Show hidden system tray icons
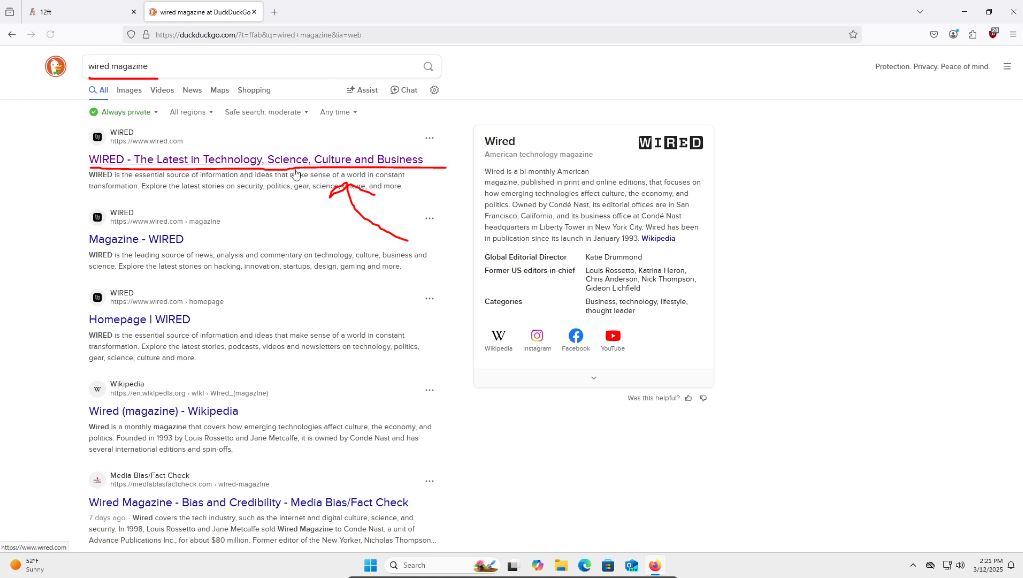Screen dimensions: 1023x578 [913, 565]
